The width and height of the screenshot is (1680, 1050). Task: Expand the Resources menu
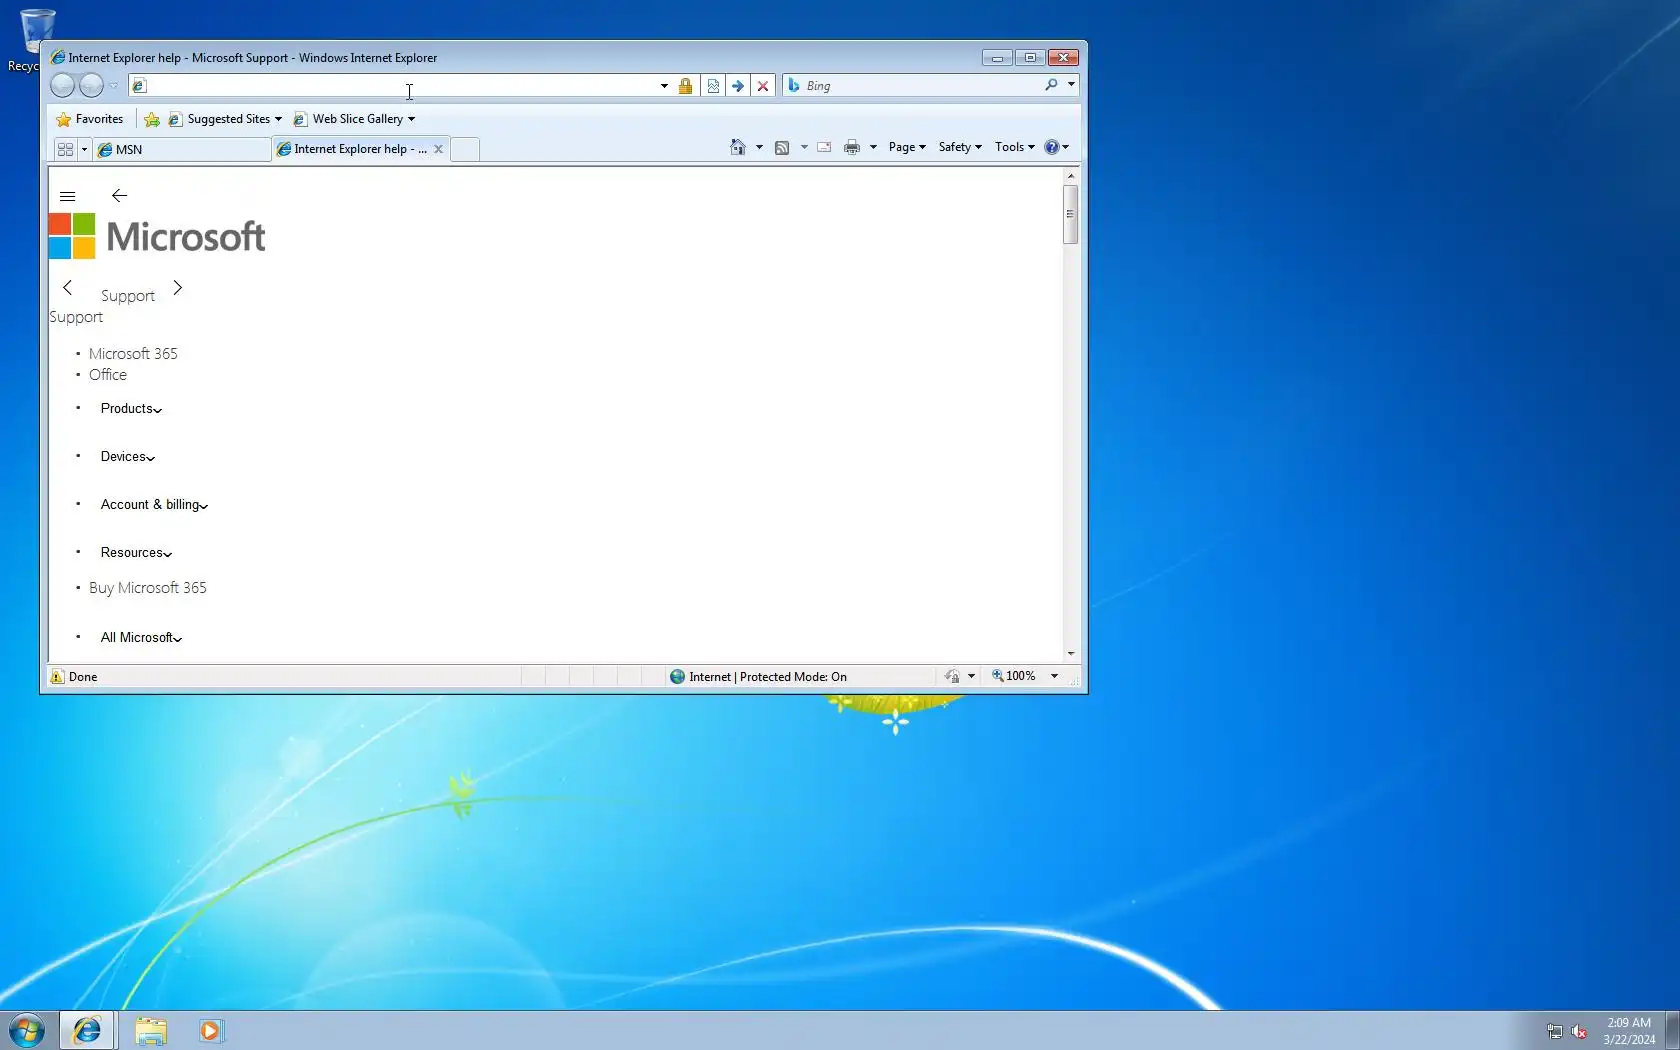click(x=136, y=553)
